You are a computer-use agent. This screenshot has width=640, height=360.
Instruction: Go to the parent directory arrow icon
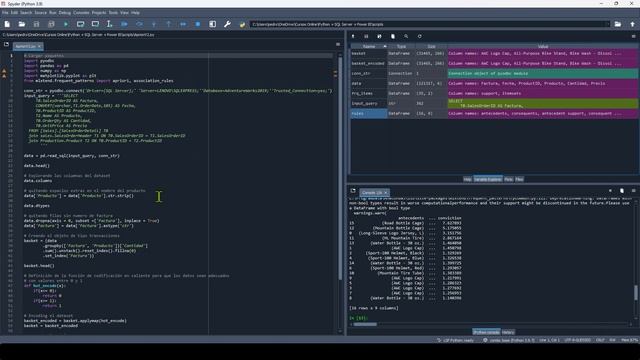[633, 24]
